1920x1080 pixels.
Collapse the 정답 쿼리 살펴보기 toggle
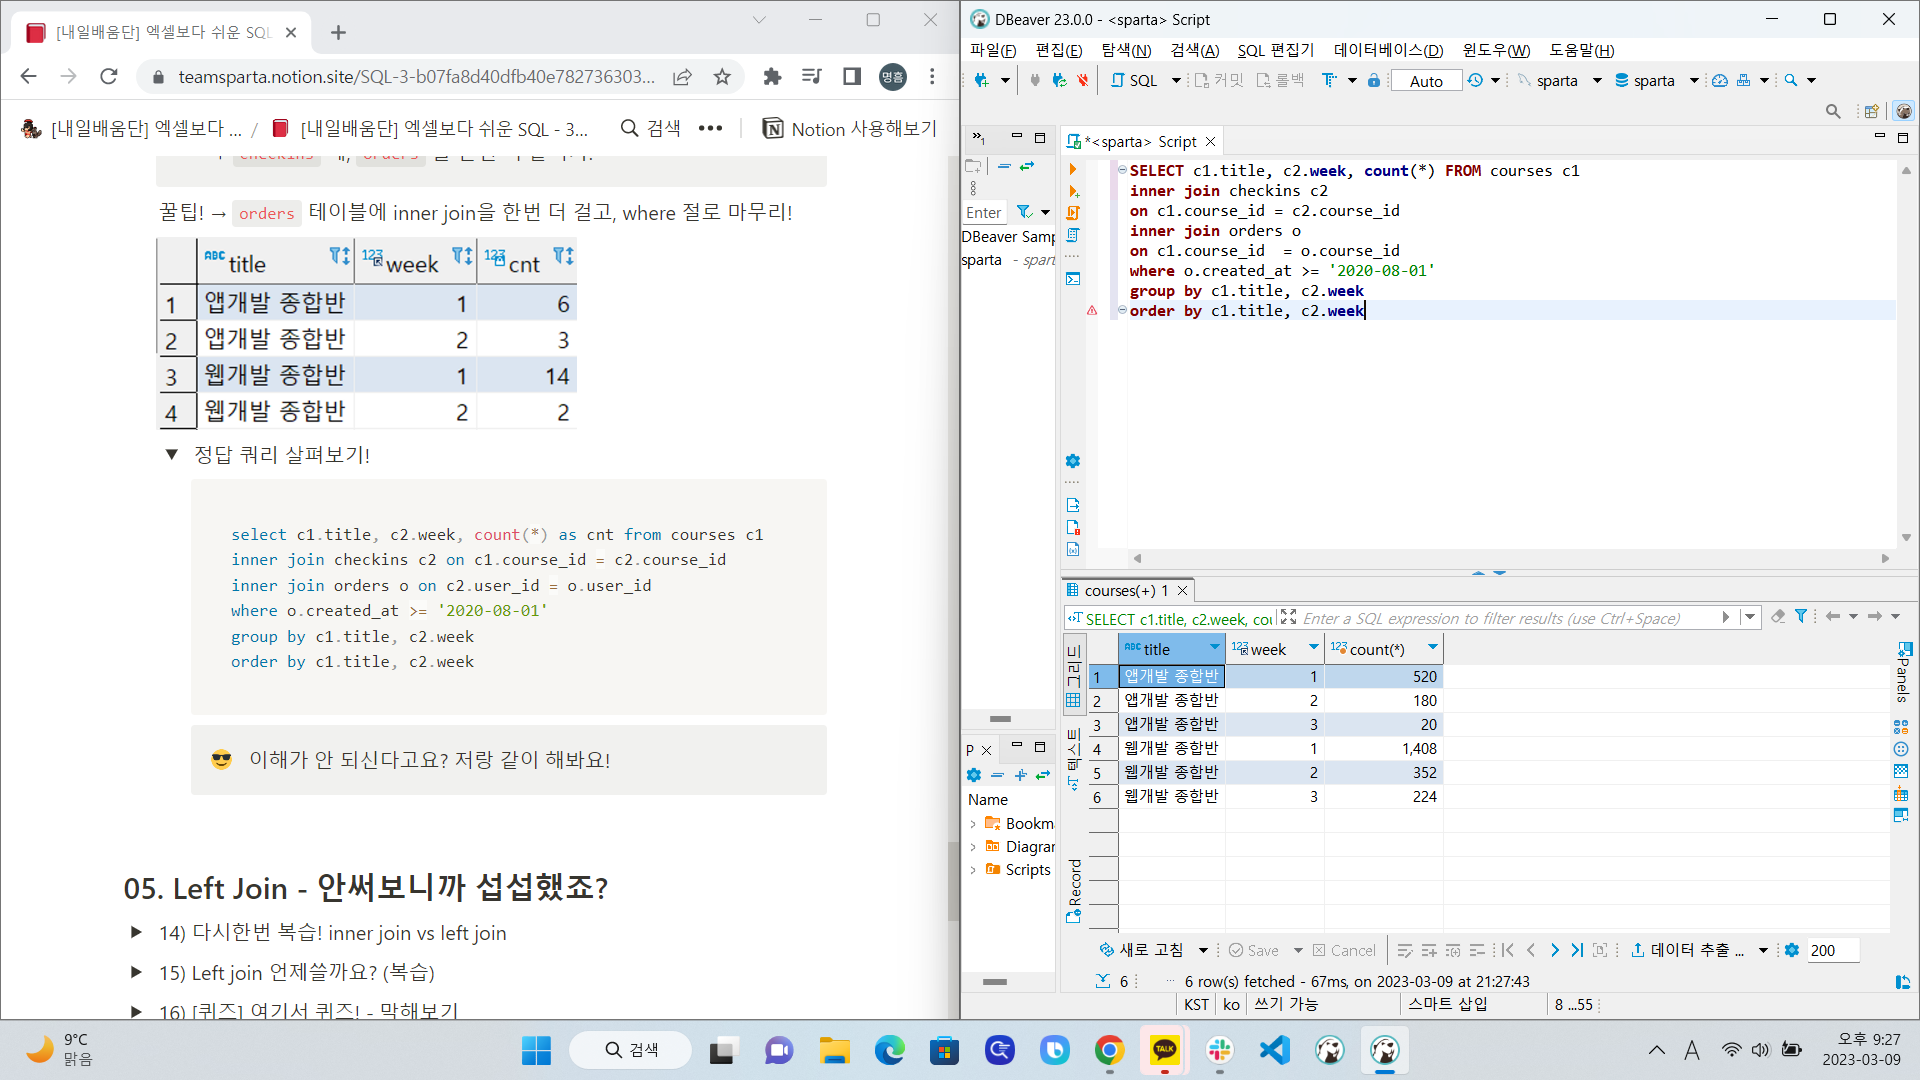coord(172,455)
